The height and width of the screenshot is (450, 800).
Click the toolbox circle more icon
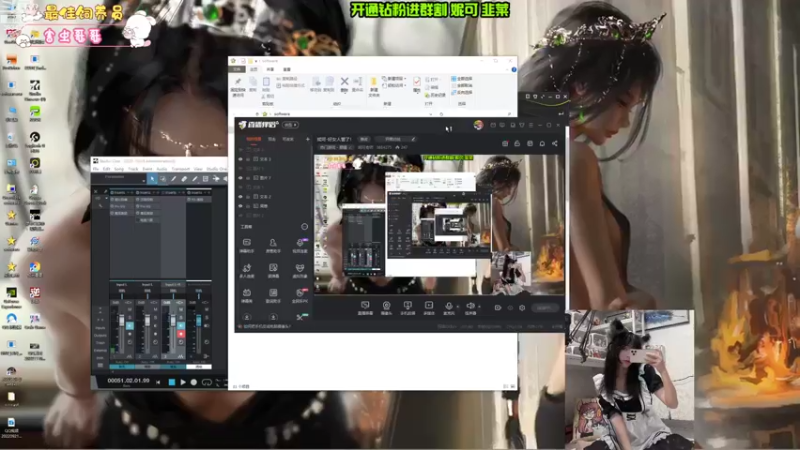coord(305,227)
